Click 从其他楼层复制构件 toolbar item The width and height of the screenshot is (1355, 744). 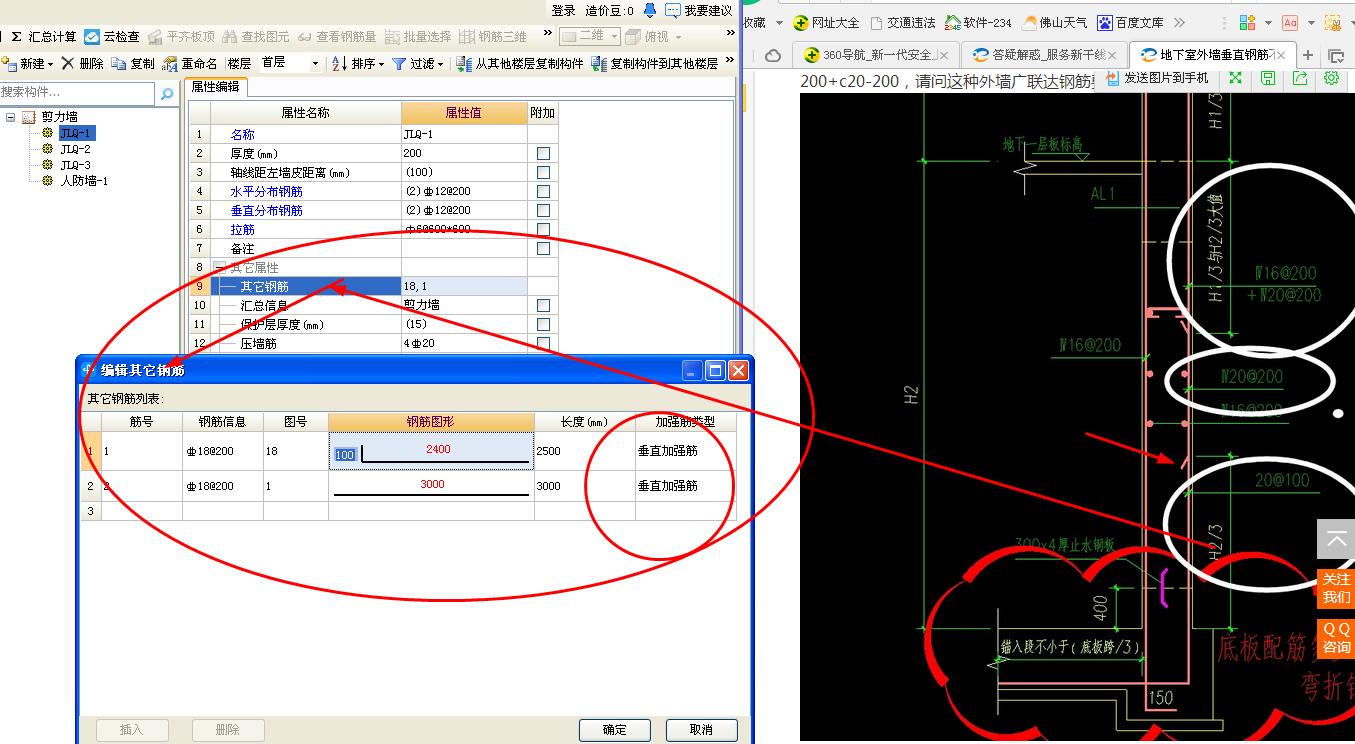(x=519, y=63)
